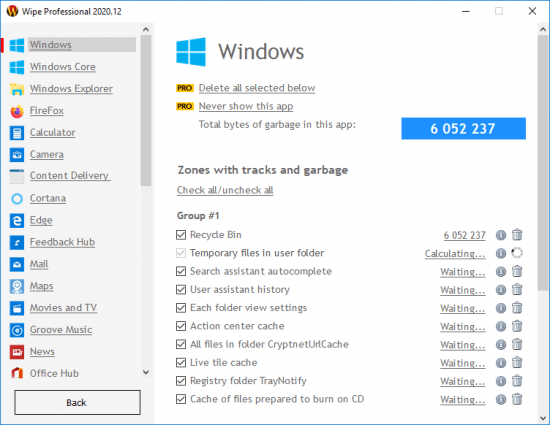The width and height of the screenshot is (550, 425).
Task: Uncheck the Recycle Bin checkbox
Action: [181, 235]
